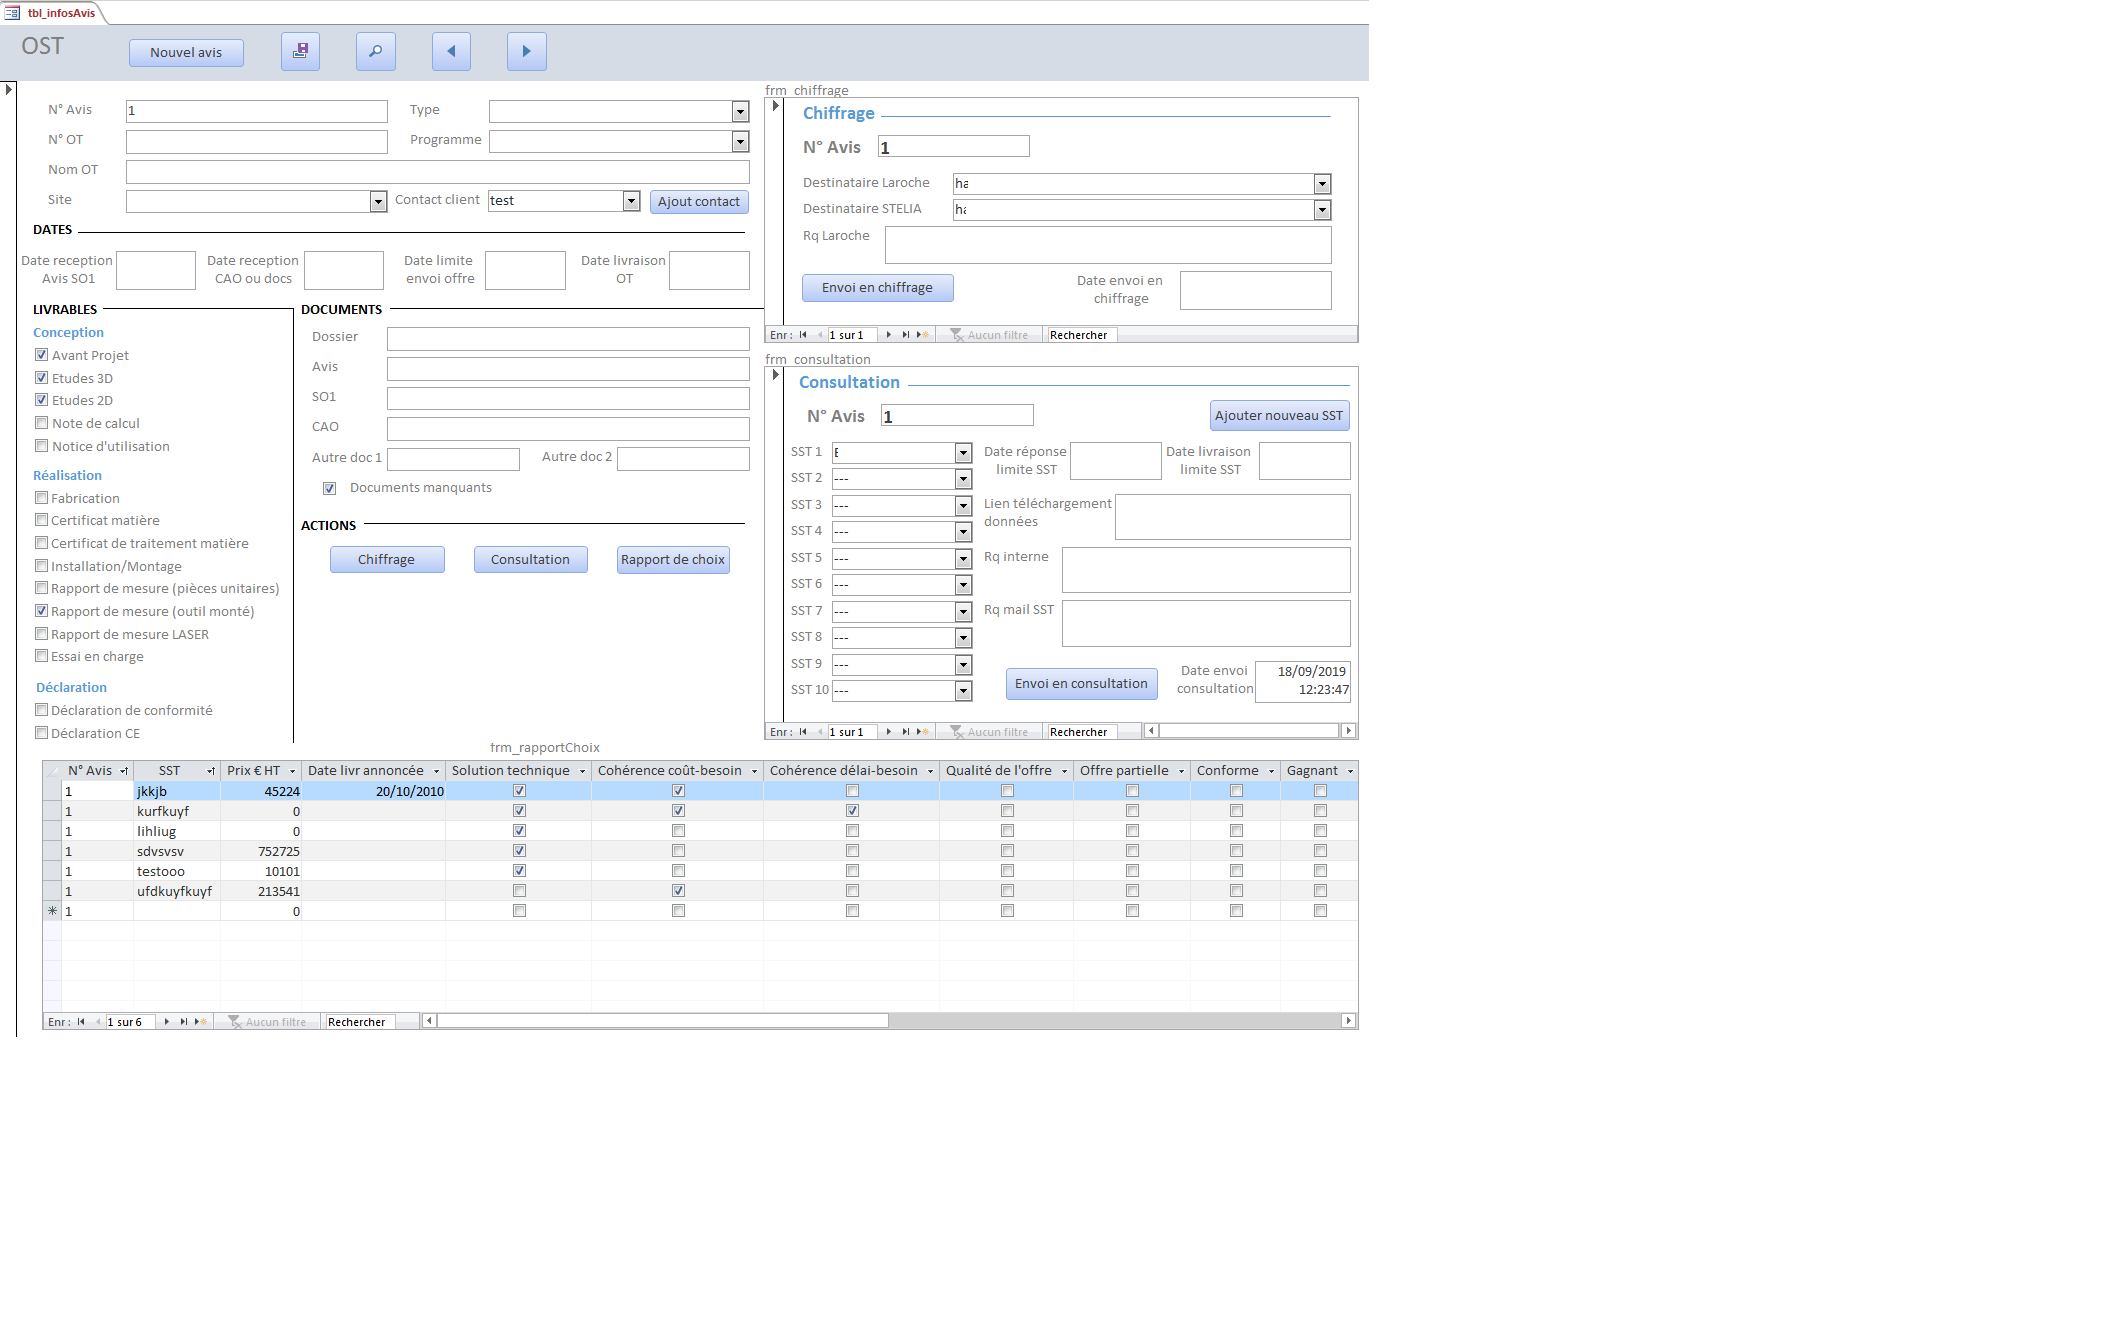Click the search magnifier icon
Screen dimensions: 2126x1337
[x=376, y=51]
